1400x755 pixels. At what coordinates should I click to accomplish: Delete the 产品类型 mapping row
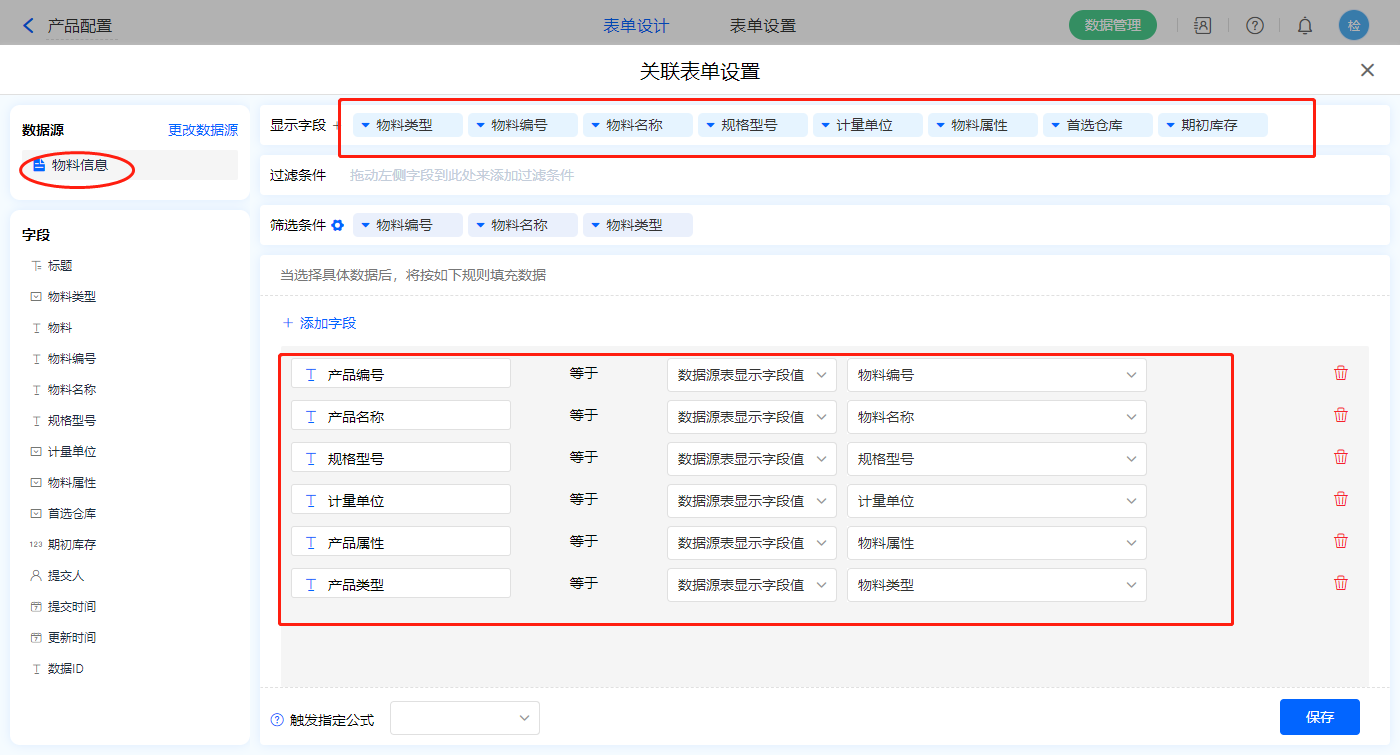tap(1341, 583)
